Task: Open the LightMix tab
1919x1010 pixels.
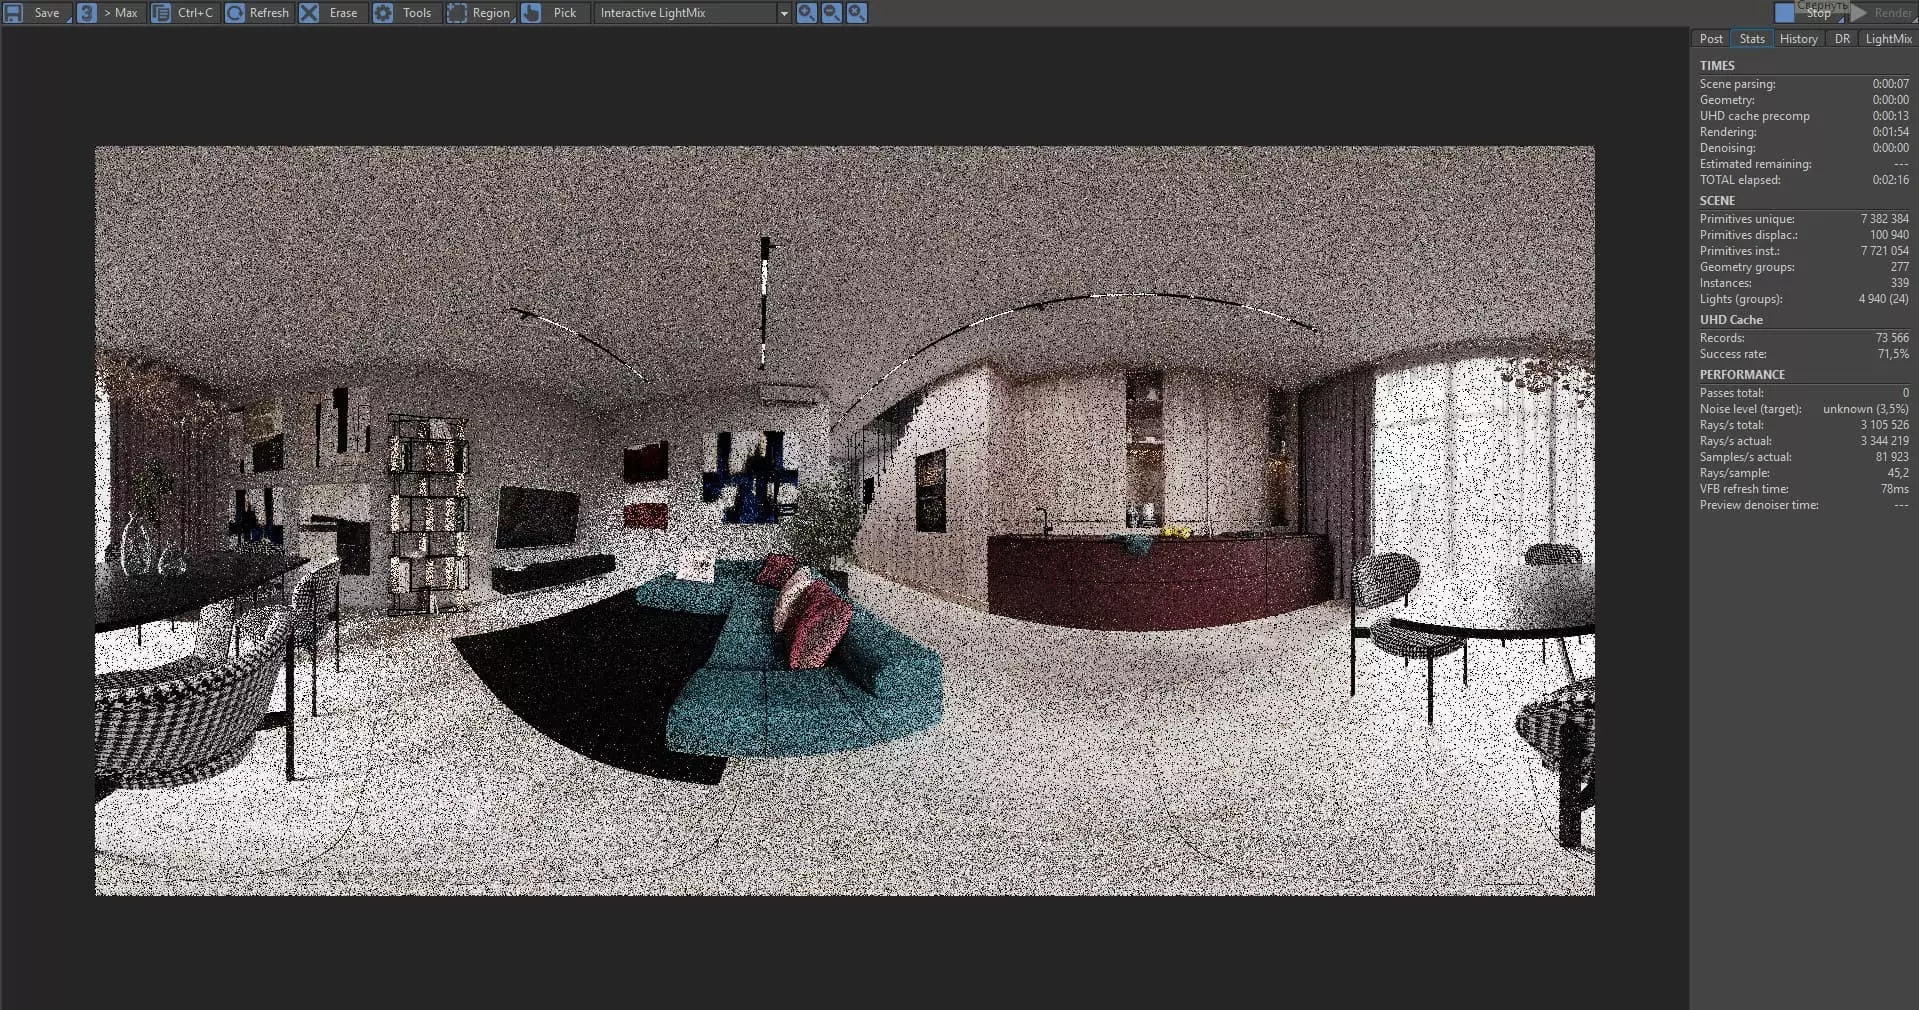Action: (1888, 39)
